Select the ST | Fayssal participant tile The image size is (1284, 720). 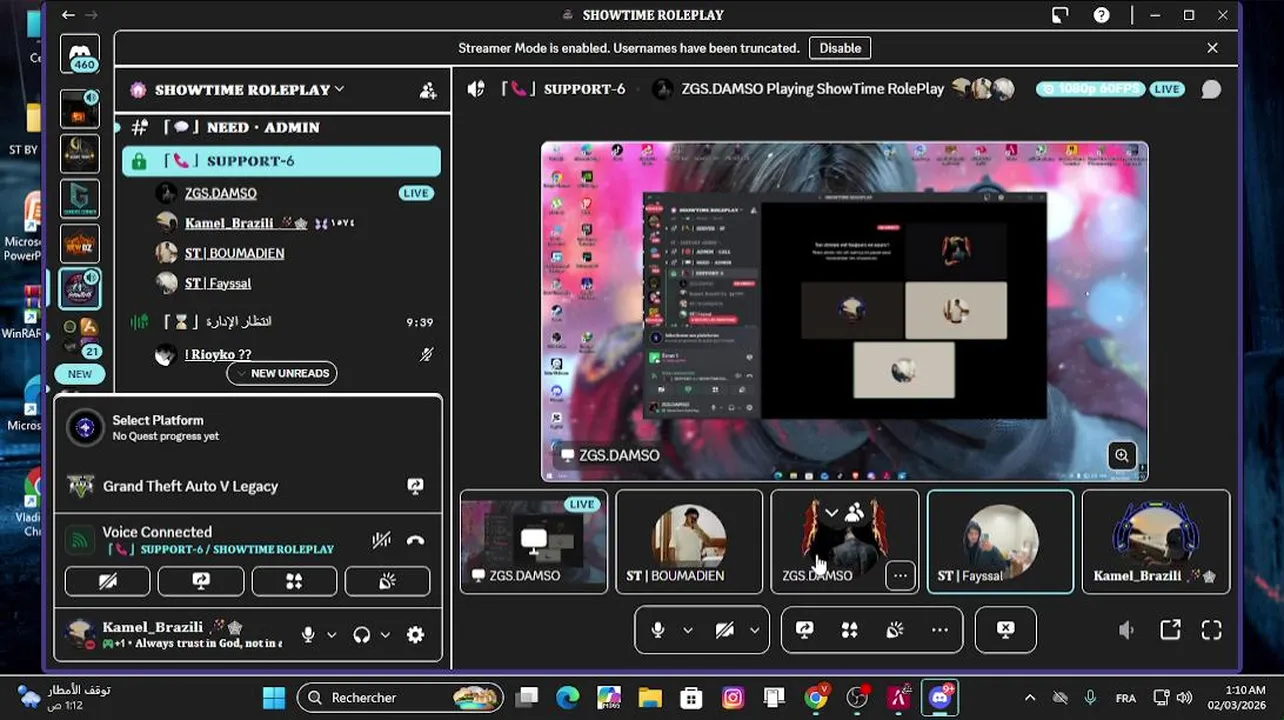pos(1000,541)
